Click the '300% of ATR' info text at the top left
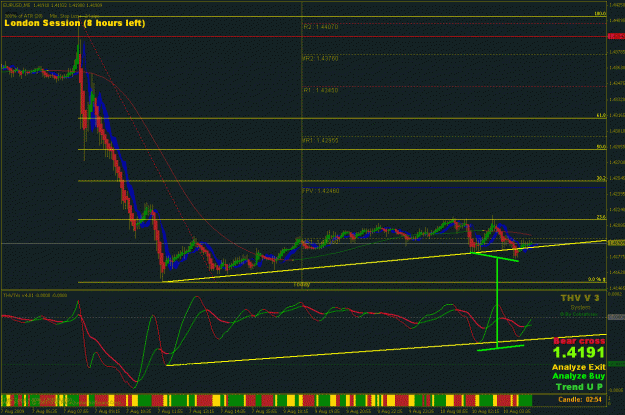 tap(24, 16)
